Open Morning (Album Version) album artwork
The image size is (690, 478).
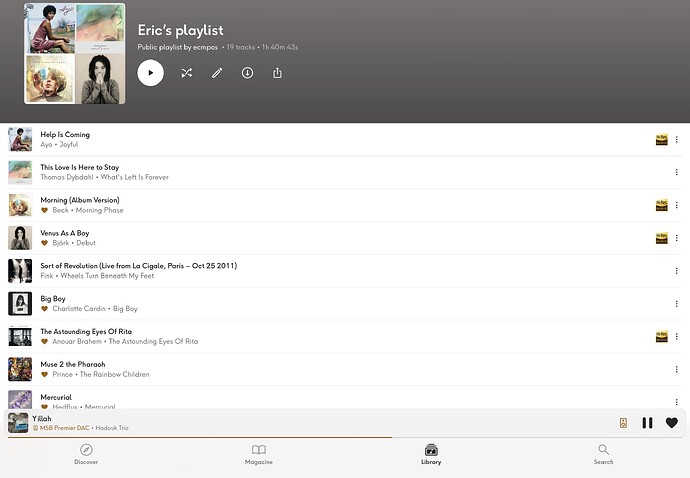pos(20,205)
